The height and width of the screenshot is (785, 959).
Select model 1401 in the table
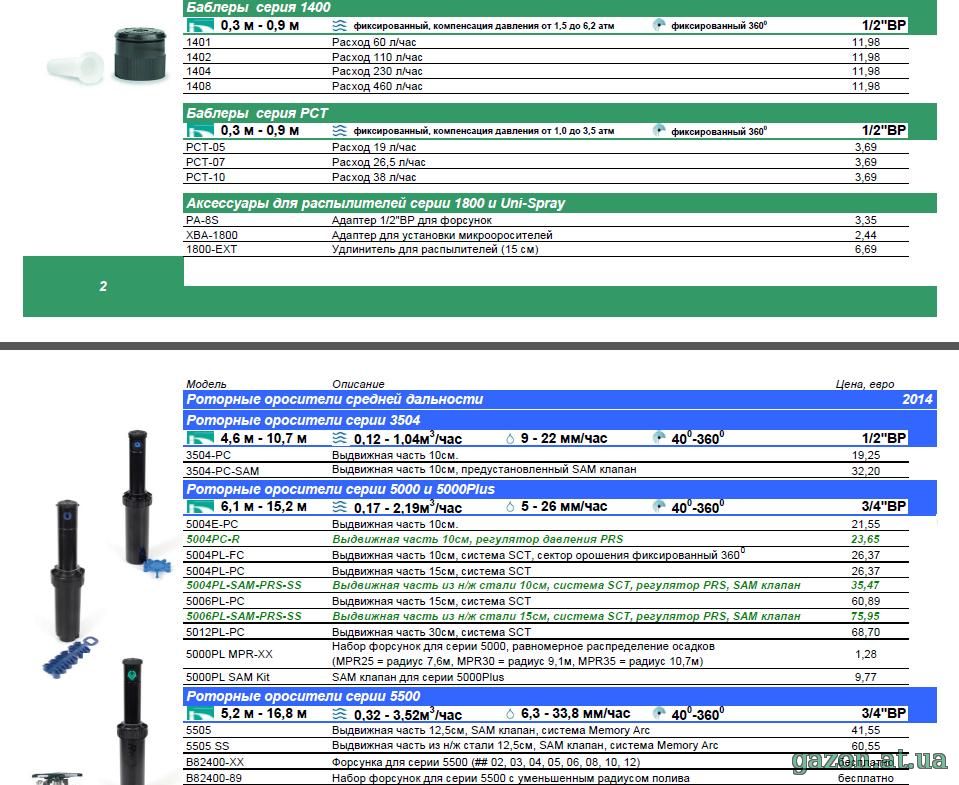(198, 42)
